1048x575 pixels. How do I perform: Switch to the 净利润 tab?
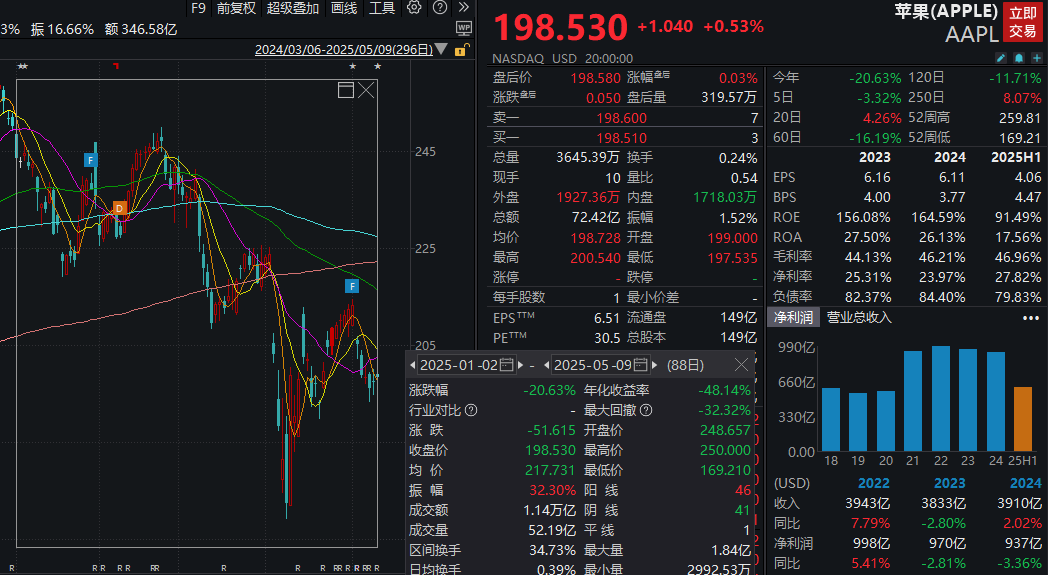(x=793, y=318)
